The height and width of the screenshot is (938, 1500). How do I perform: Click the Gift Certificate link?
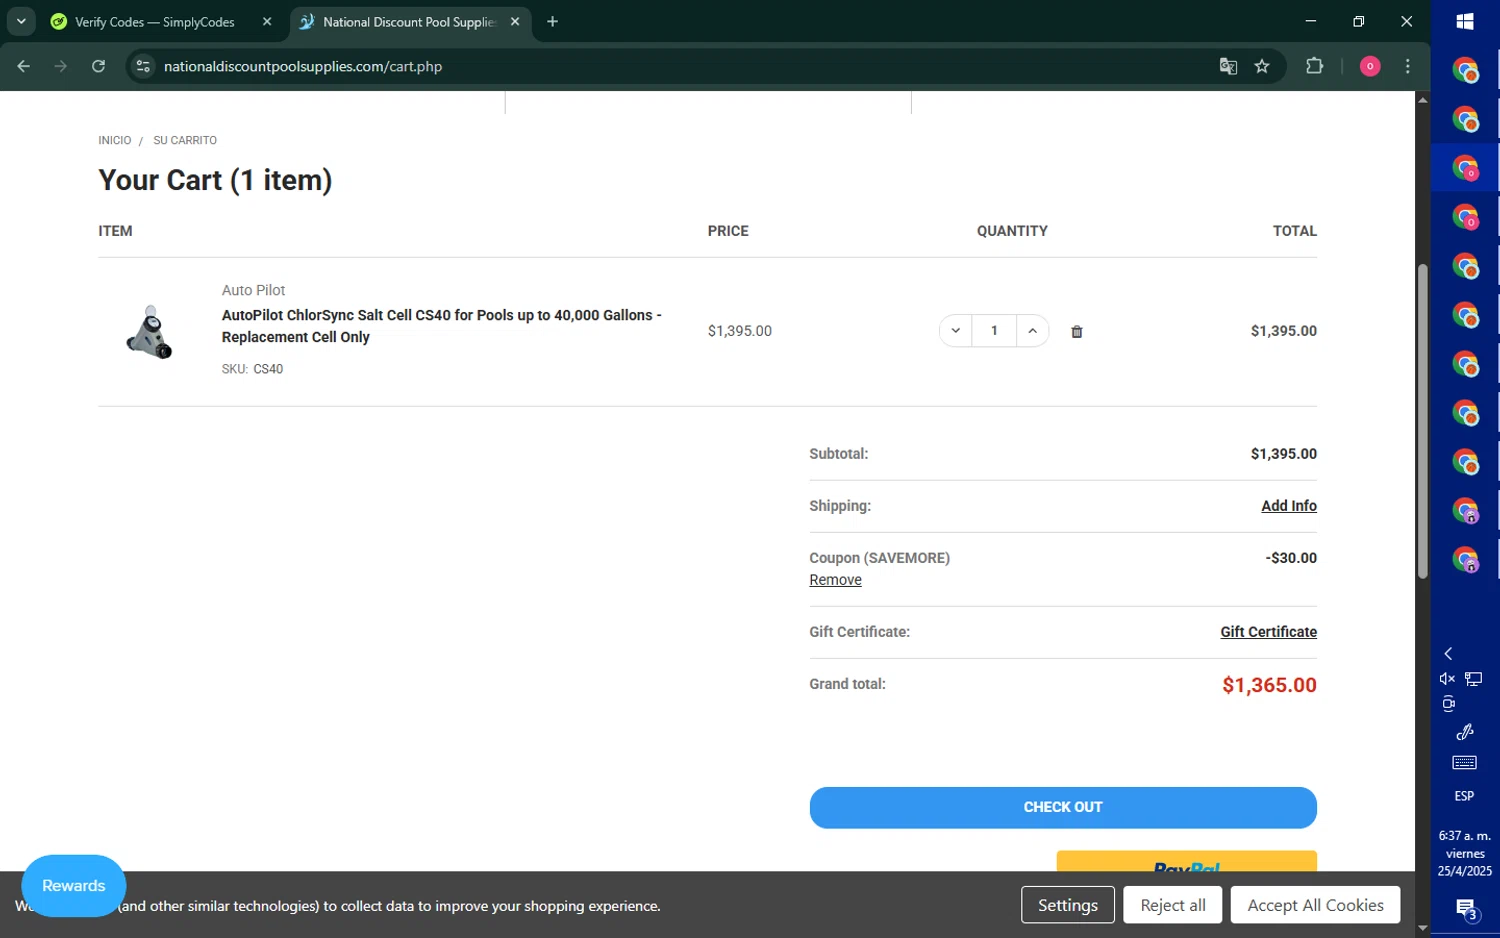coord(1268,632)
